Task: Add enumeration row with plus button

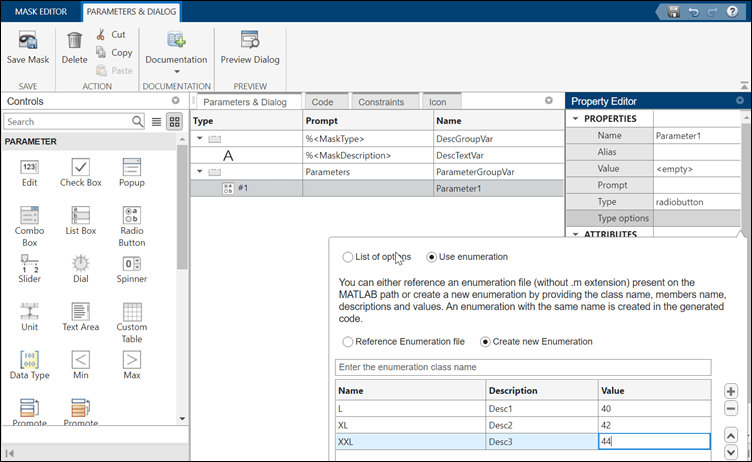Action: (x=731, y=391)
